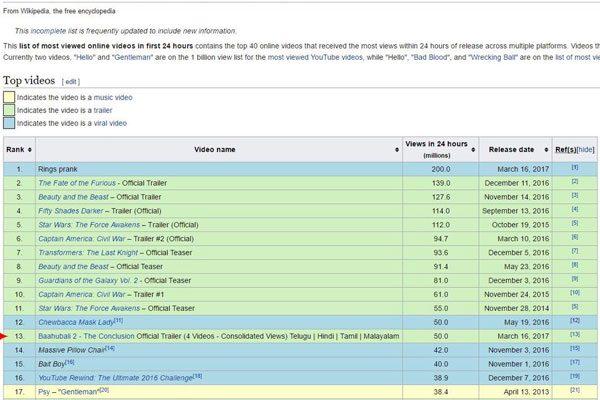This screenshot has width=600, height=400.
Task: Open The Fate of the Furious link
Action: pos(77,183)
